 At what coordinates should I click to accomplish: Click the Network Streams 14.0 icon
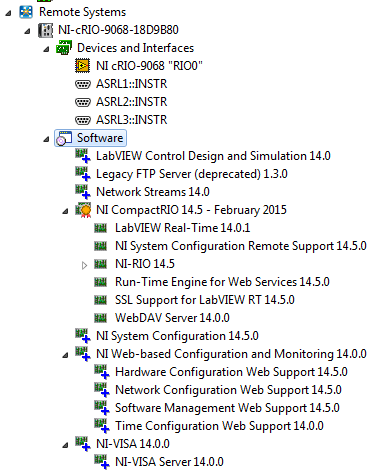coord(83,192)
